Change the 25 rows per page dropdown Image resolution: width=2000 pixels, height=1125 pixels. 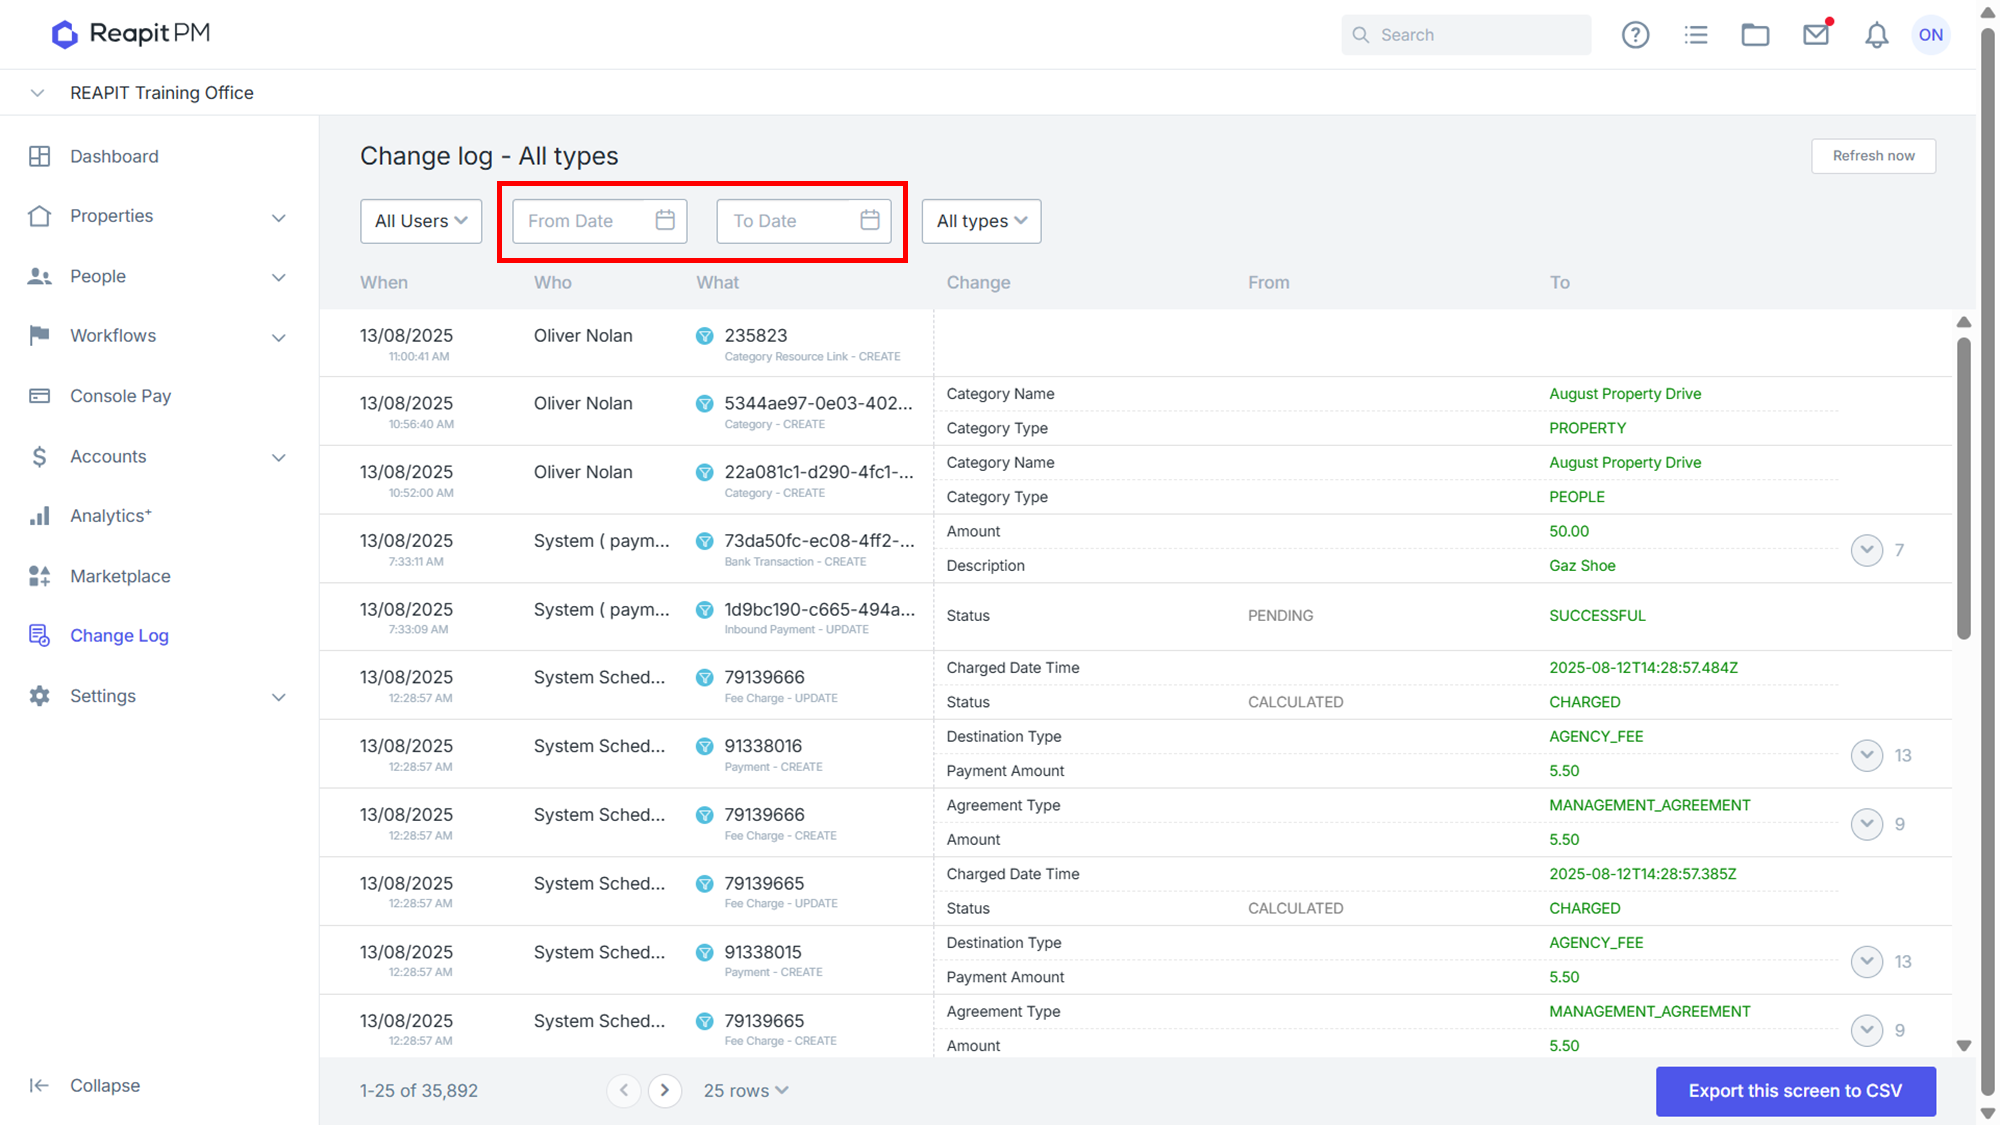pyautogui.click(x=746, y=1090)
